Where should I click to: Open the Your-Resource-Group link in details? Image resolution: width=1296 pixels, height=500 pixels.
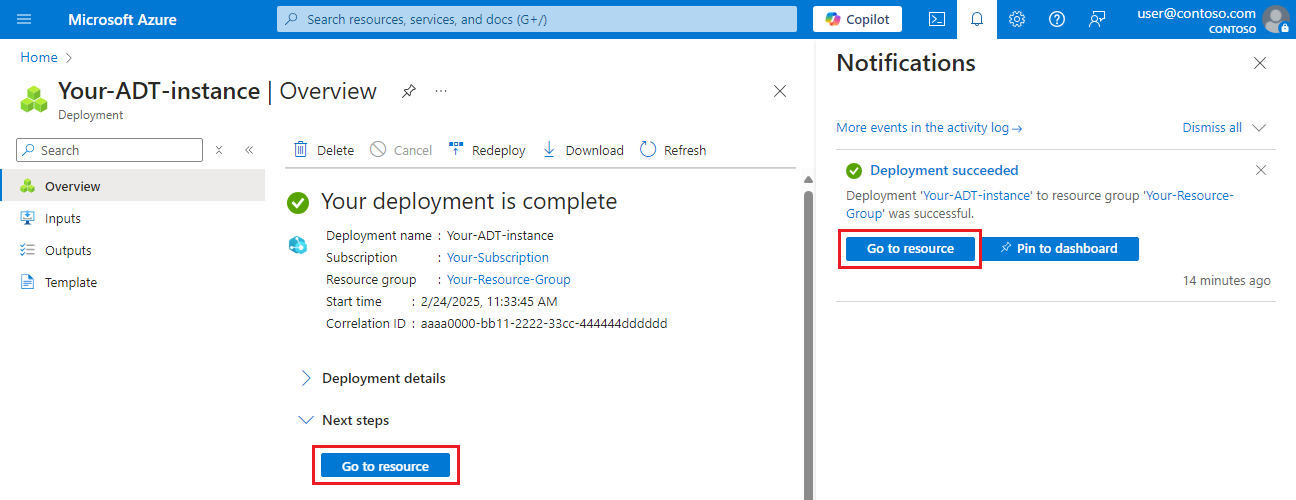click(509, 280)
